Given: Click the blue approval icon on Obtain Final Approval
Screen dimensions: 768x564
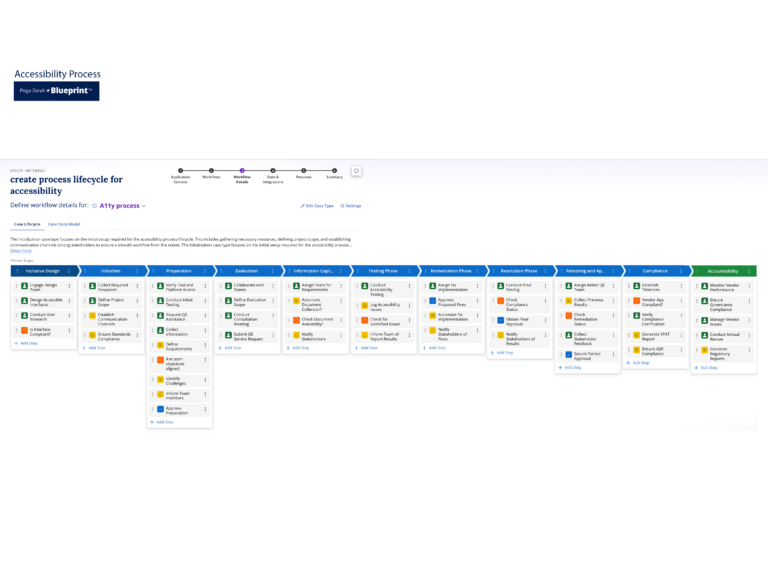Looking at the screenshot, I should (x=501, y=321).
